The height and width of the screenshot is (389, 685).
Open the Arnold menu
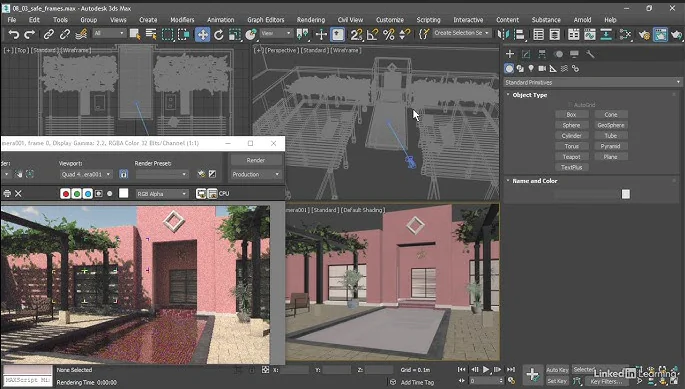coord(582,20)
